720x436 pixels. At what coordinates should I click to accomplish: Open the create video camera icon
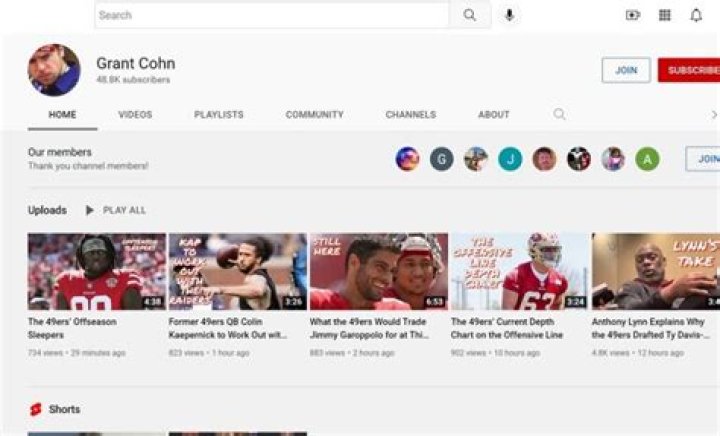click(632, 15)
